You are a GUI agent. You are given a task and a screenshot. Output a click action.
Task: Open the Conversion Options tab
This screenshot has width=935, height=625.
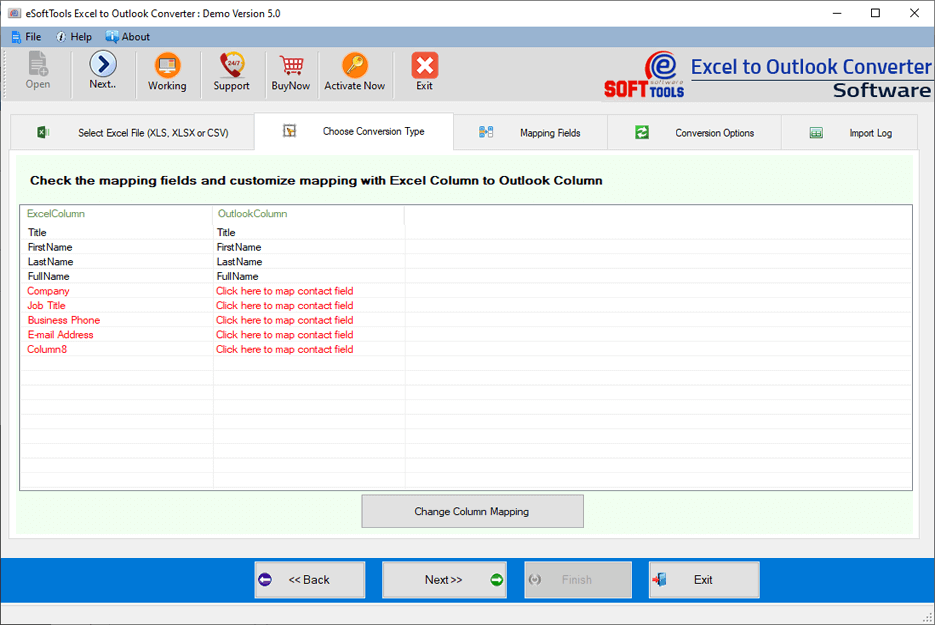pos(714,132)
